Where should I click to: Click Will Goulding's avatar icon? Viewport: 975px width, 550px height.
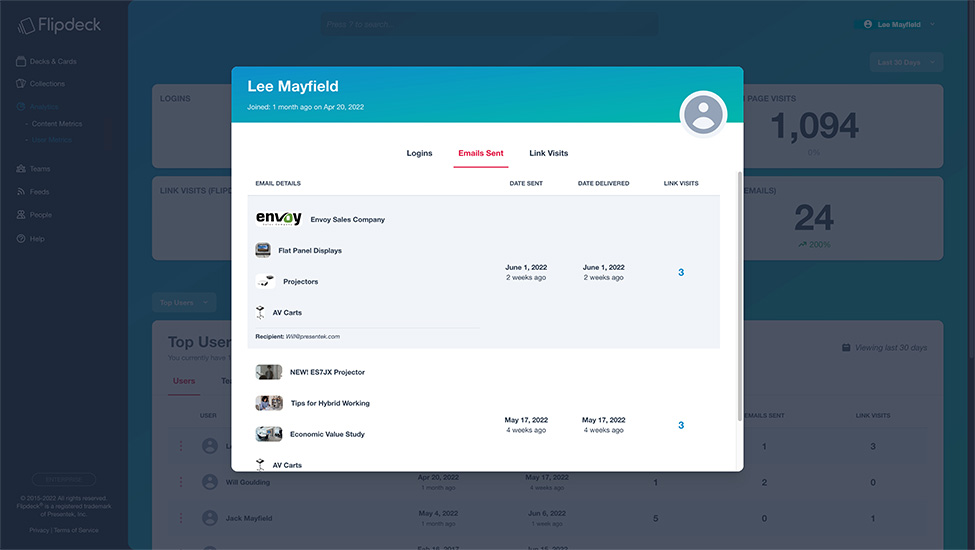pos(210,482)
